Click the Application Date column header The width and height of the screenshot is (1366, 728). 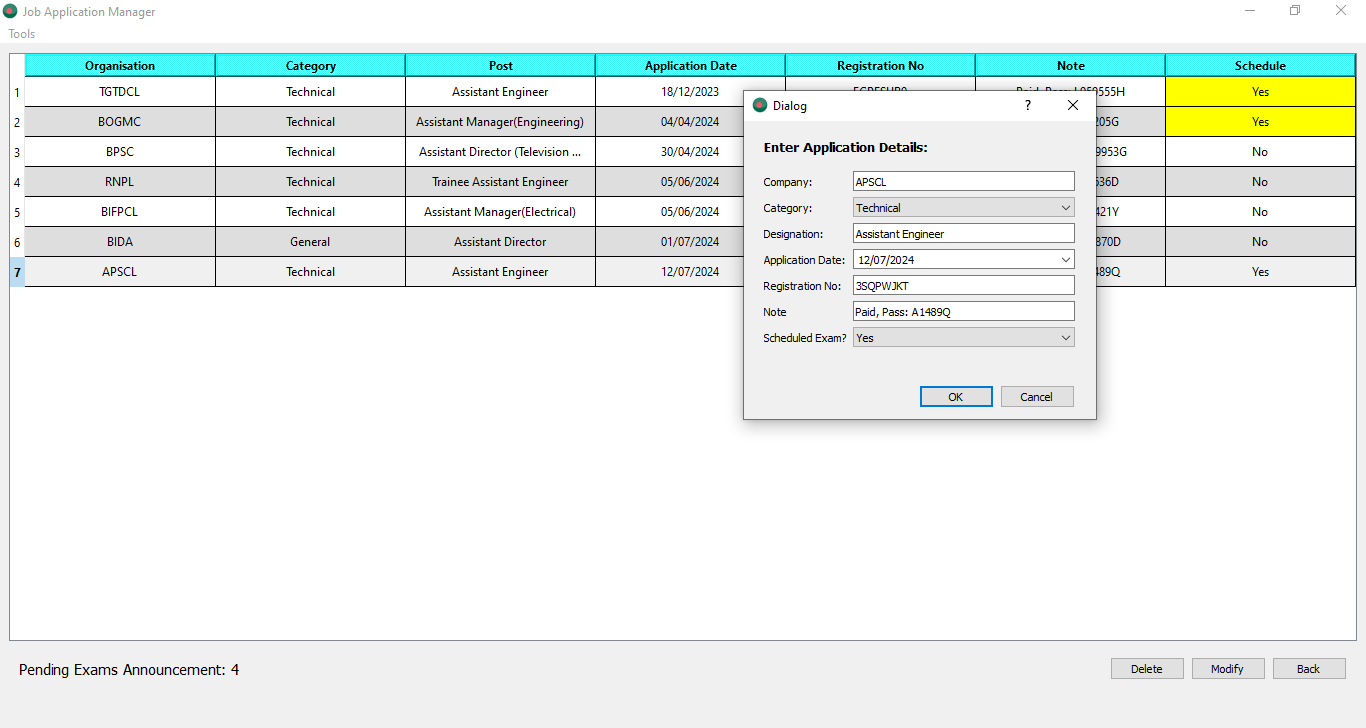[x=690, y=66]
